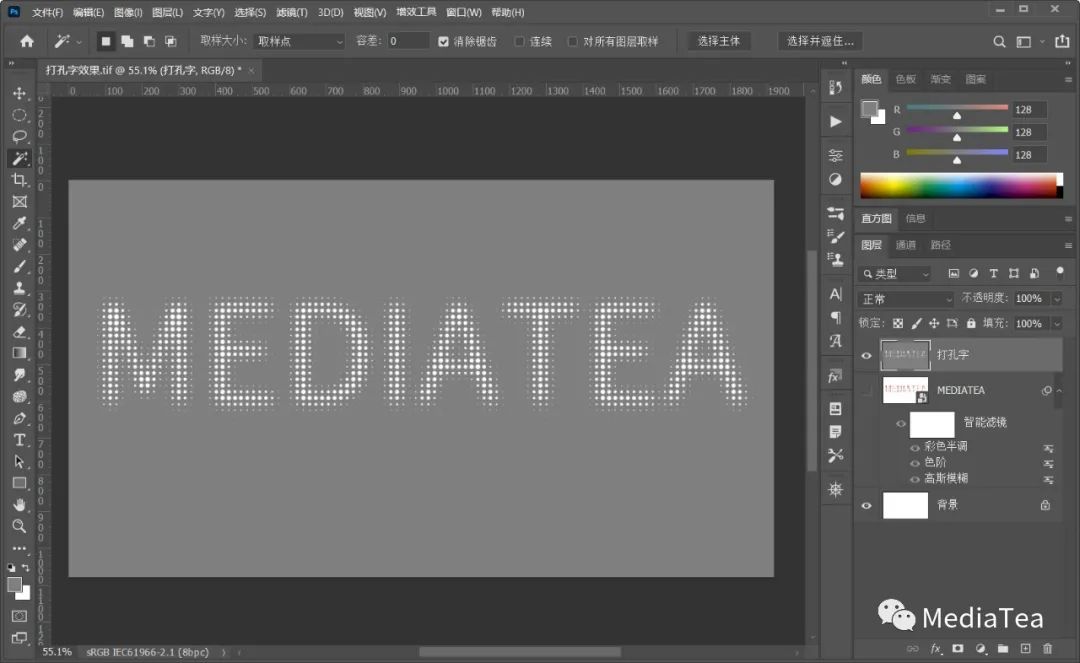Select the Zoom tool

pyautogui.click(x=19, y=527)
